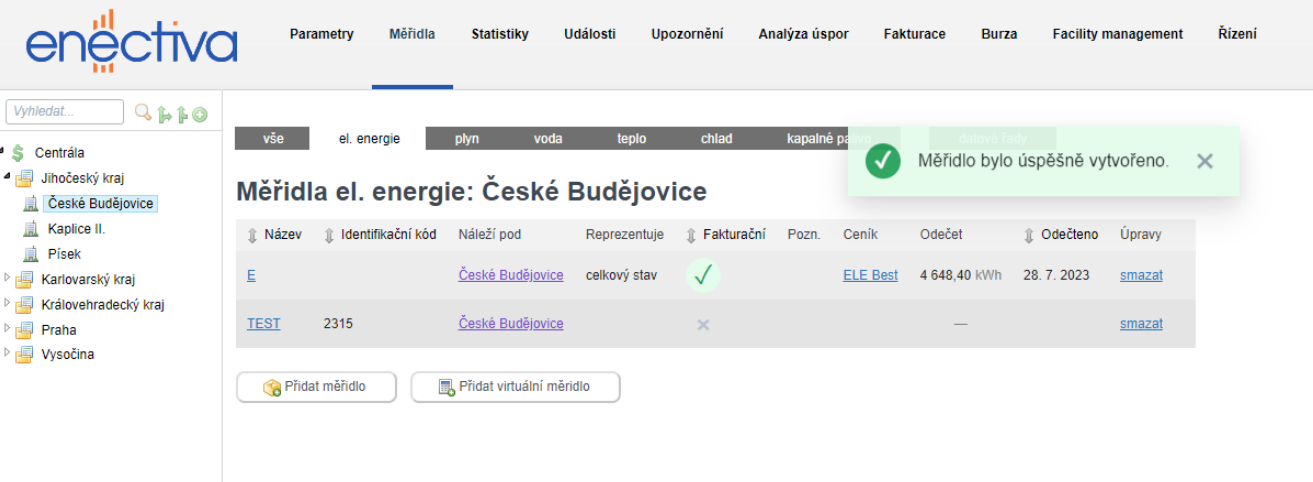Toggle the green Fakturační checkmark for meter E
Image resolution: width=1313 pixels, height=482 pixels.
[x=703, y=276]
